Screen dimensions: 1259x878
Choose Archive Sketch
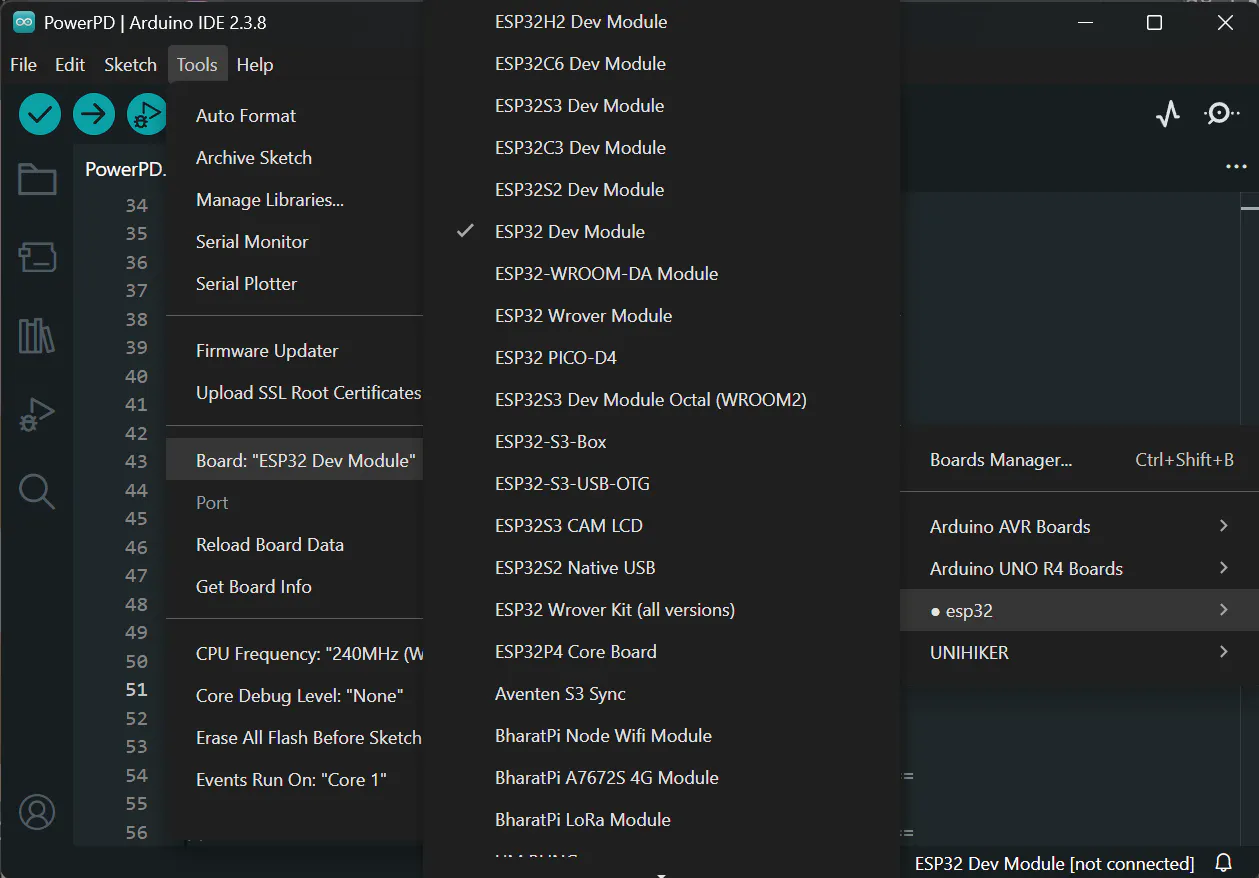coord(295,158)
